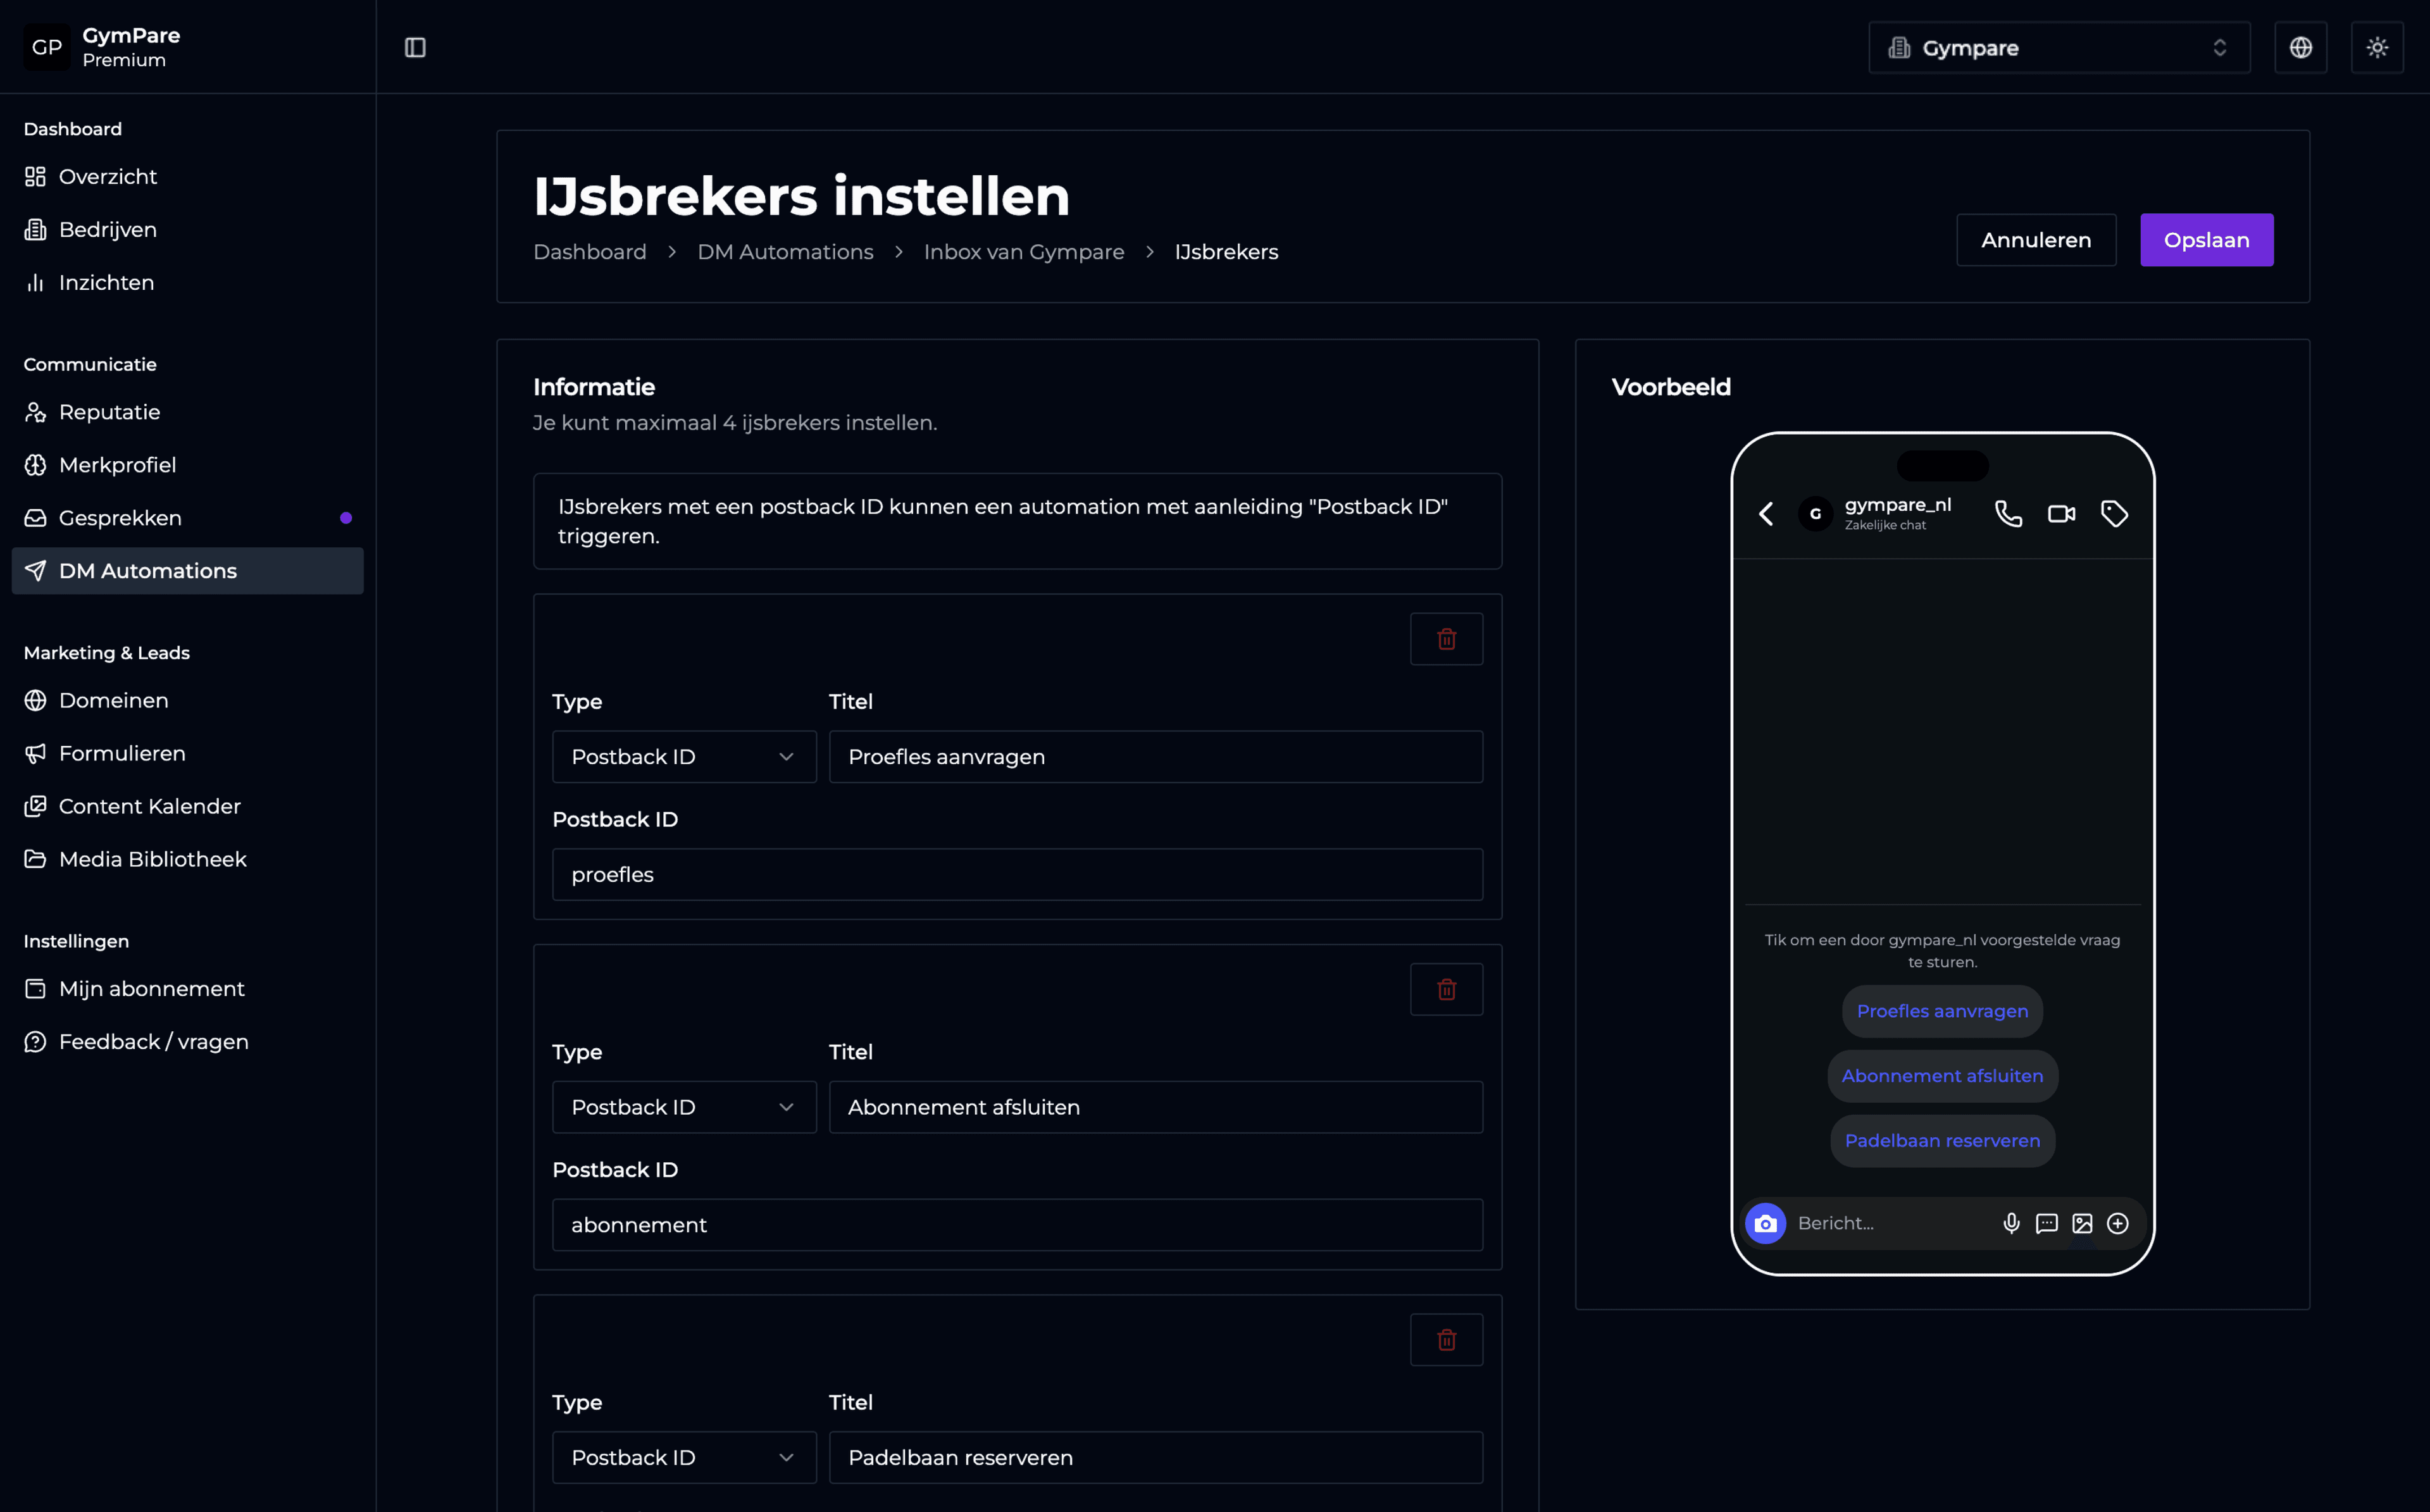Image resolution: width=2430 pixels, height=1512 pixels.
Task: Tap the phone call icon in preview
Action: (2008, 514)
